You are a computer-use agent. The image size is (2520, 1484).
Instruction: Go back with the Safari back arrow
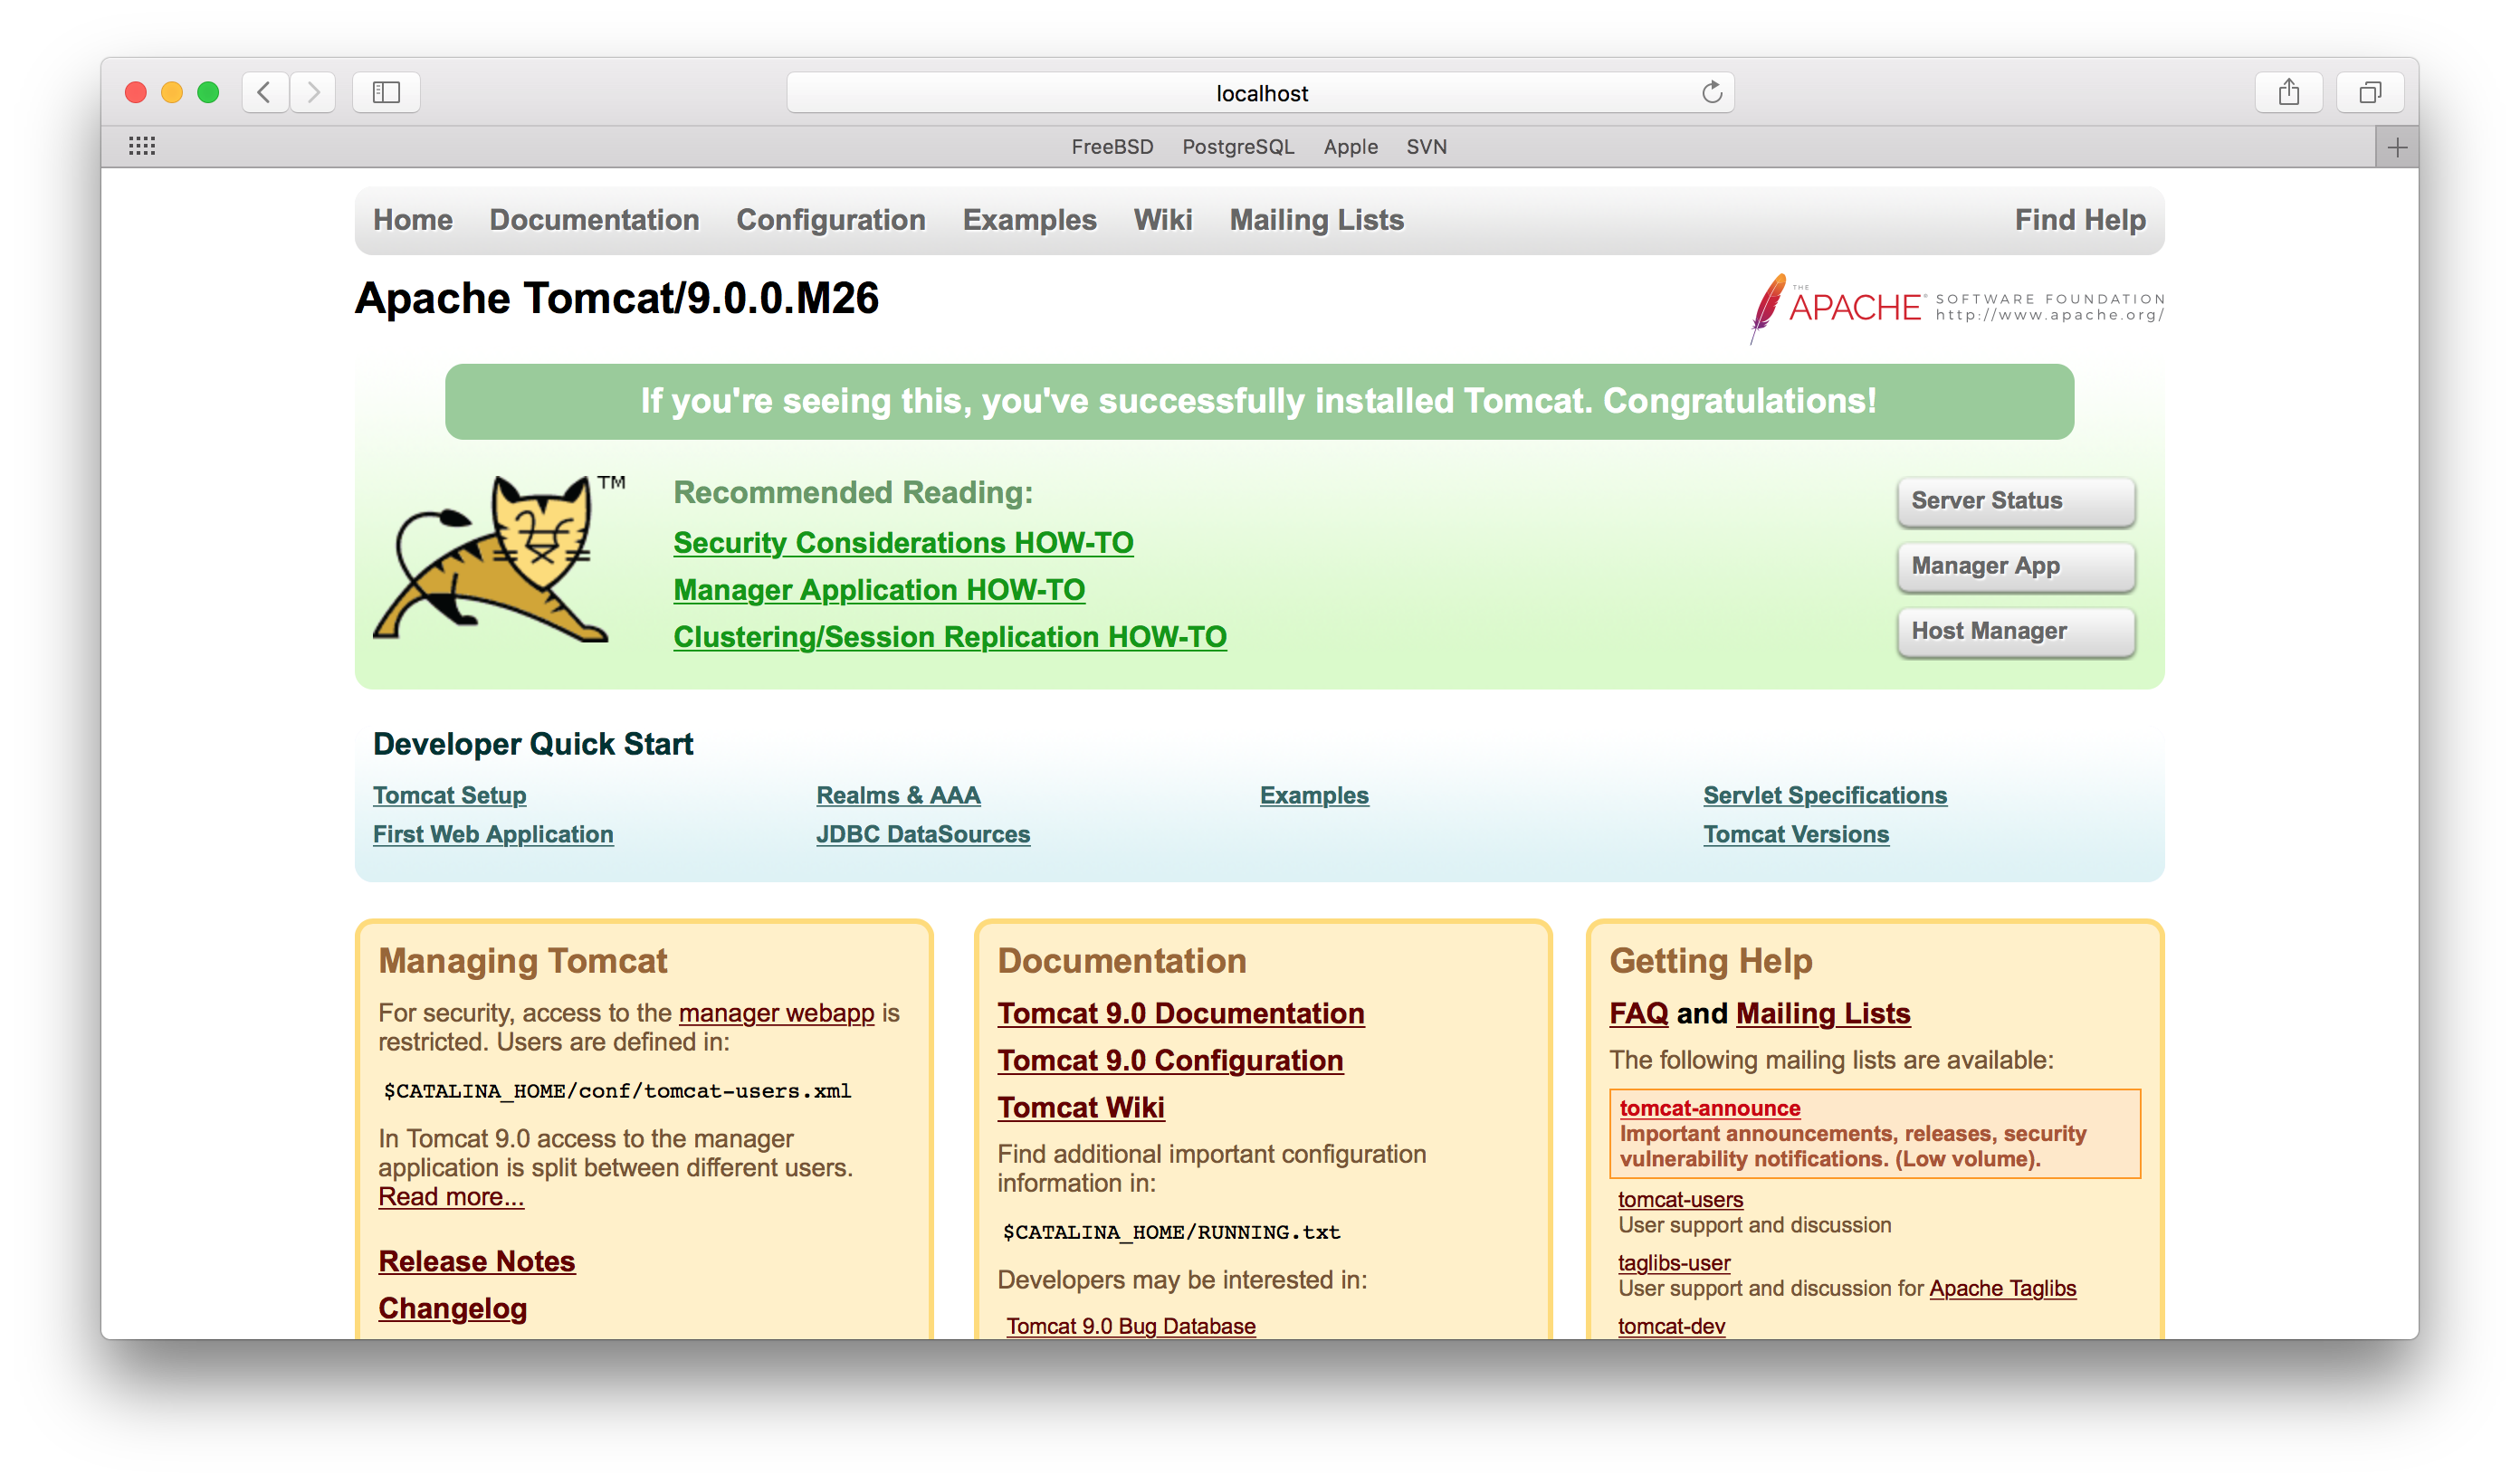coord(265,93)
